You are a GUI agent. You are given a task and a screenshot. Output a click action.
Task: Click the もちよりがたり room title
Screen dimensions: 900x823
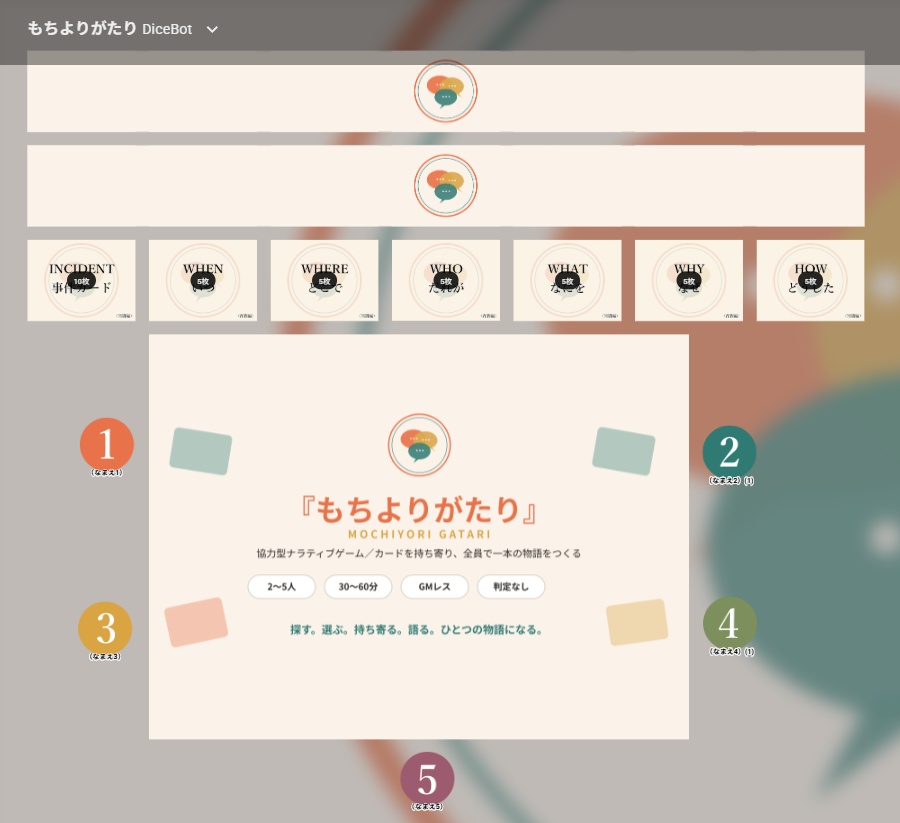click(x=82, y=28)
